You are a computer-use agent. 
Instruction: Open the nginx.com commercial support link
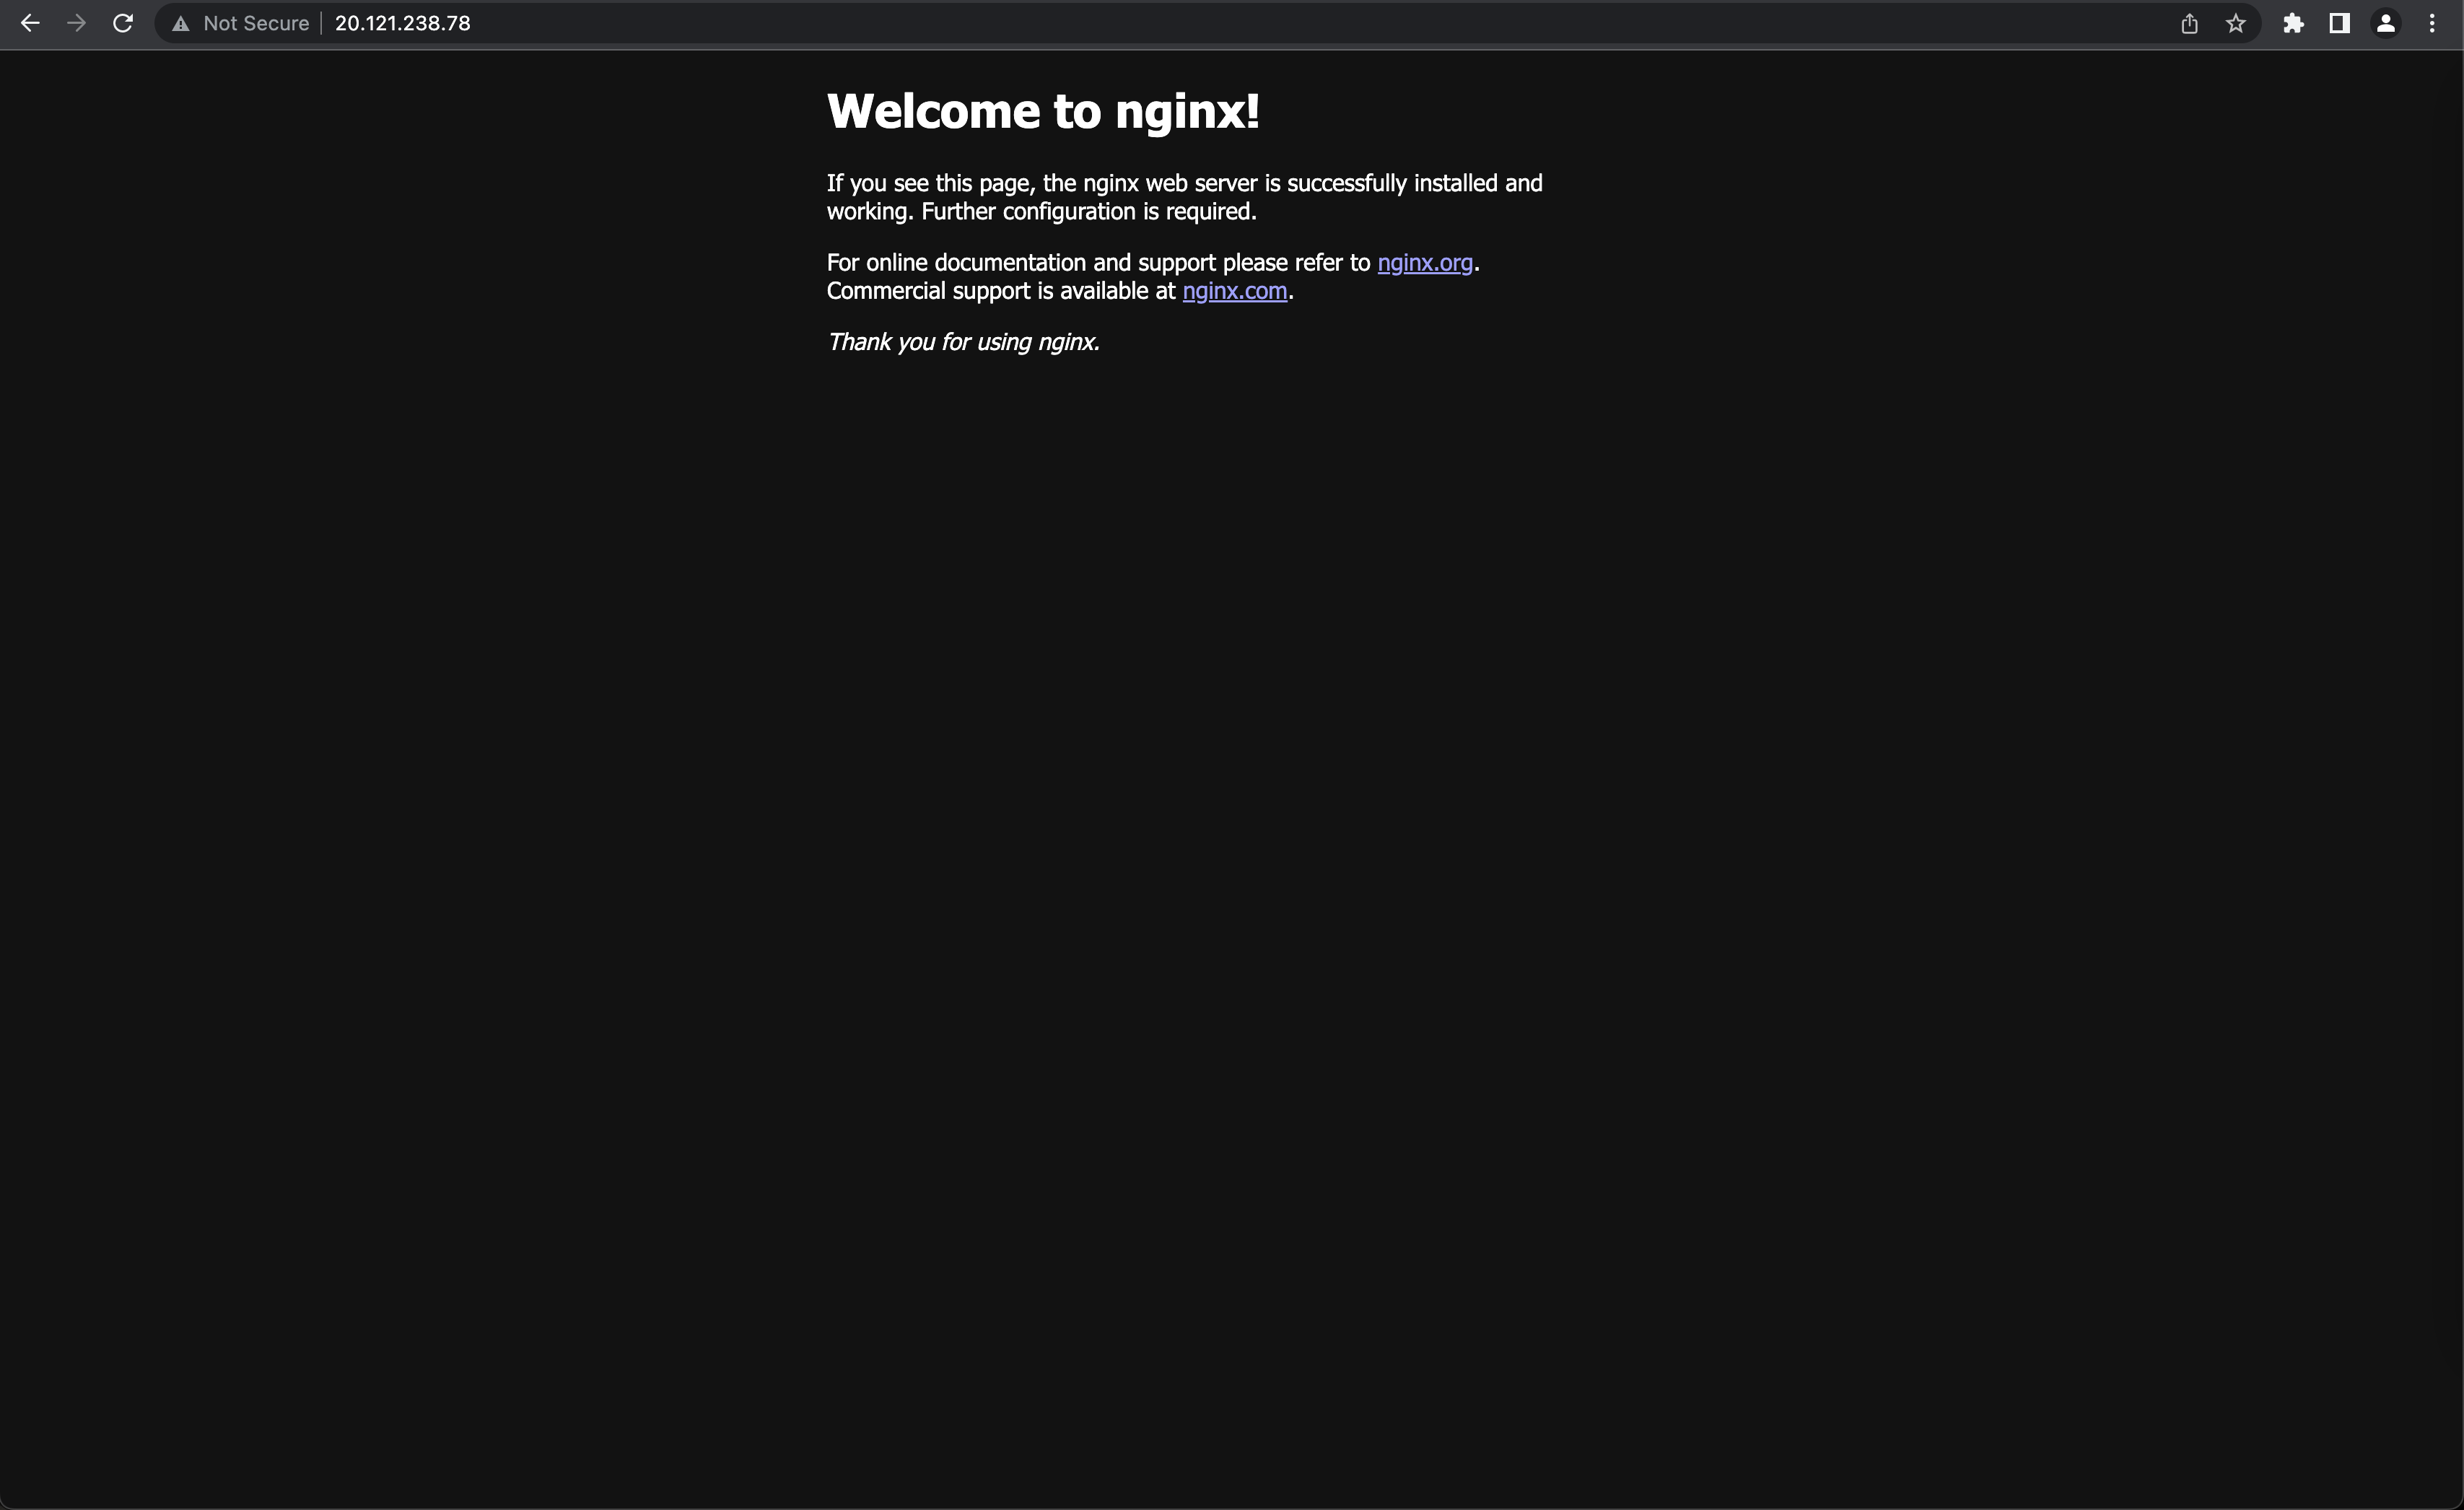(x=1235, y=291)
